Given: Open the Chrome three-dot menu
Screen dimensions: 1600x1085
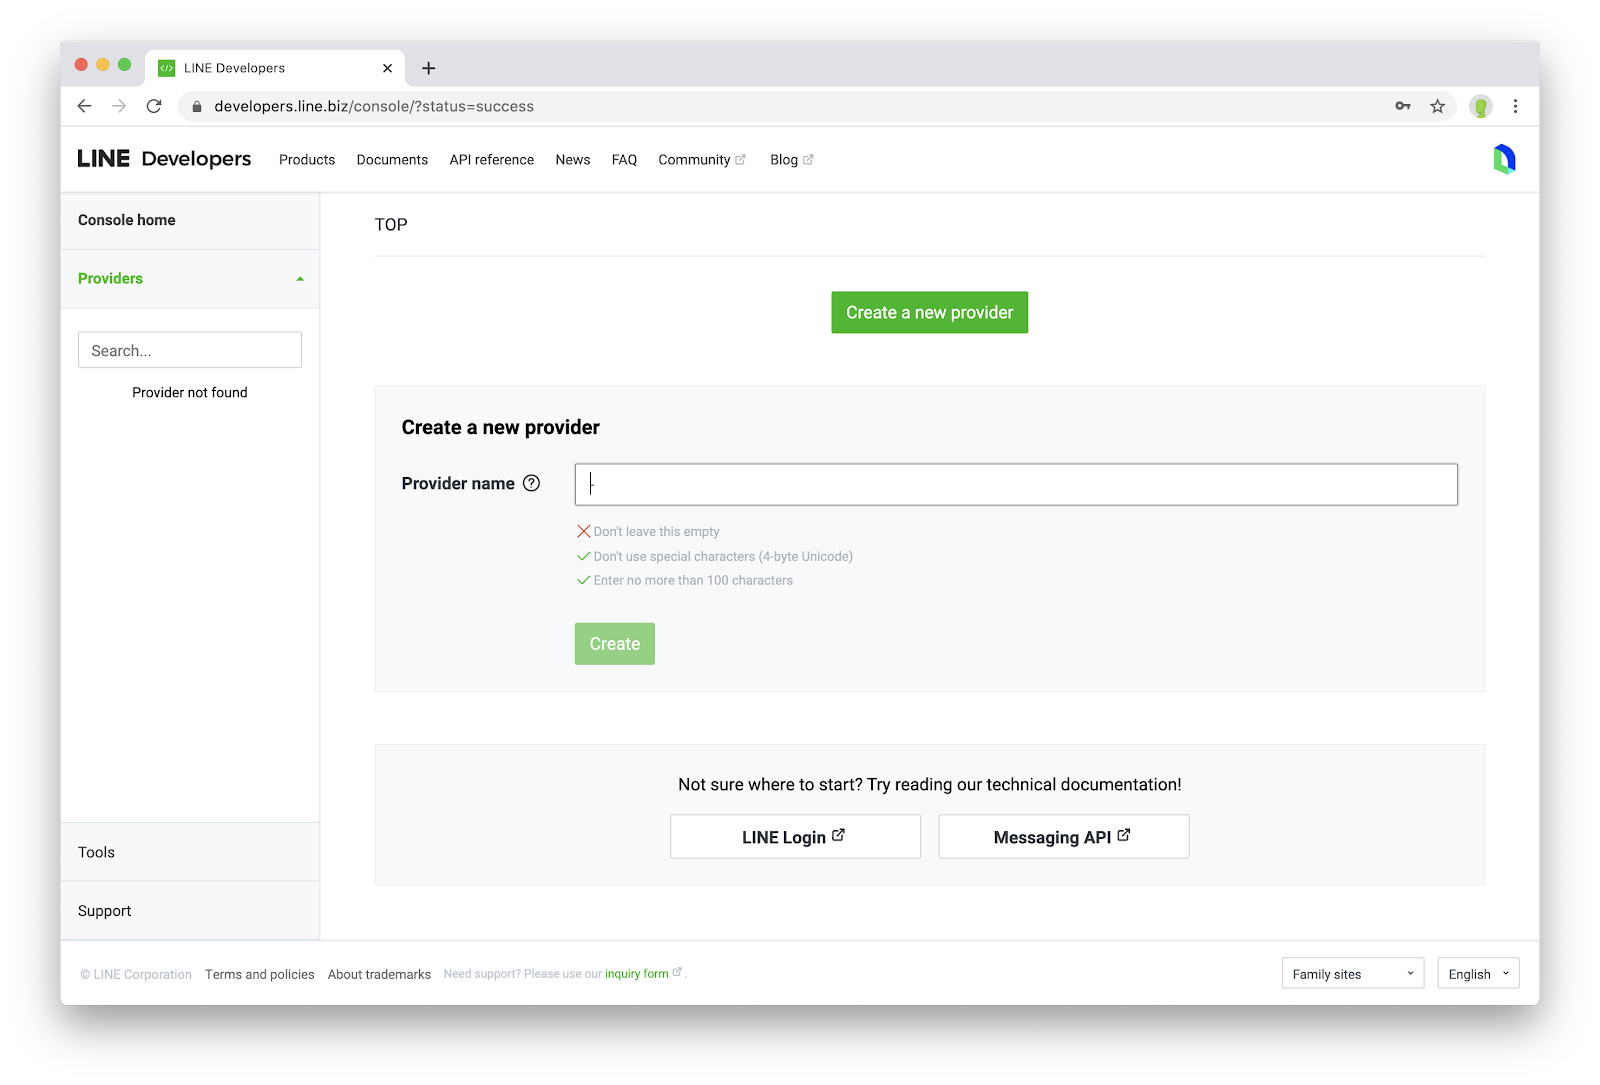Looking at the screenshot, I should (1515, 106).
